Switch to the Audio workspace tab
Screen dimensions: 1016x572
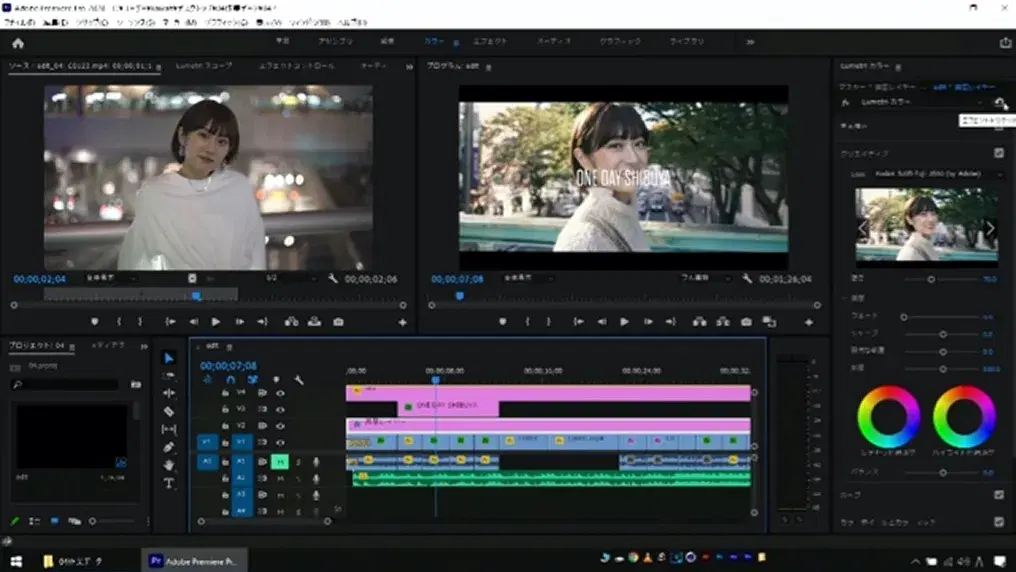click(553, 41)
